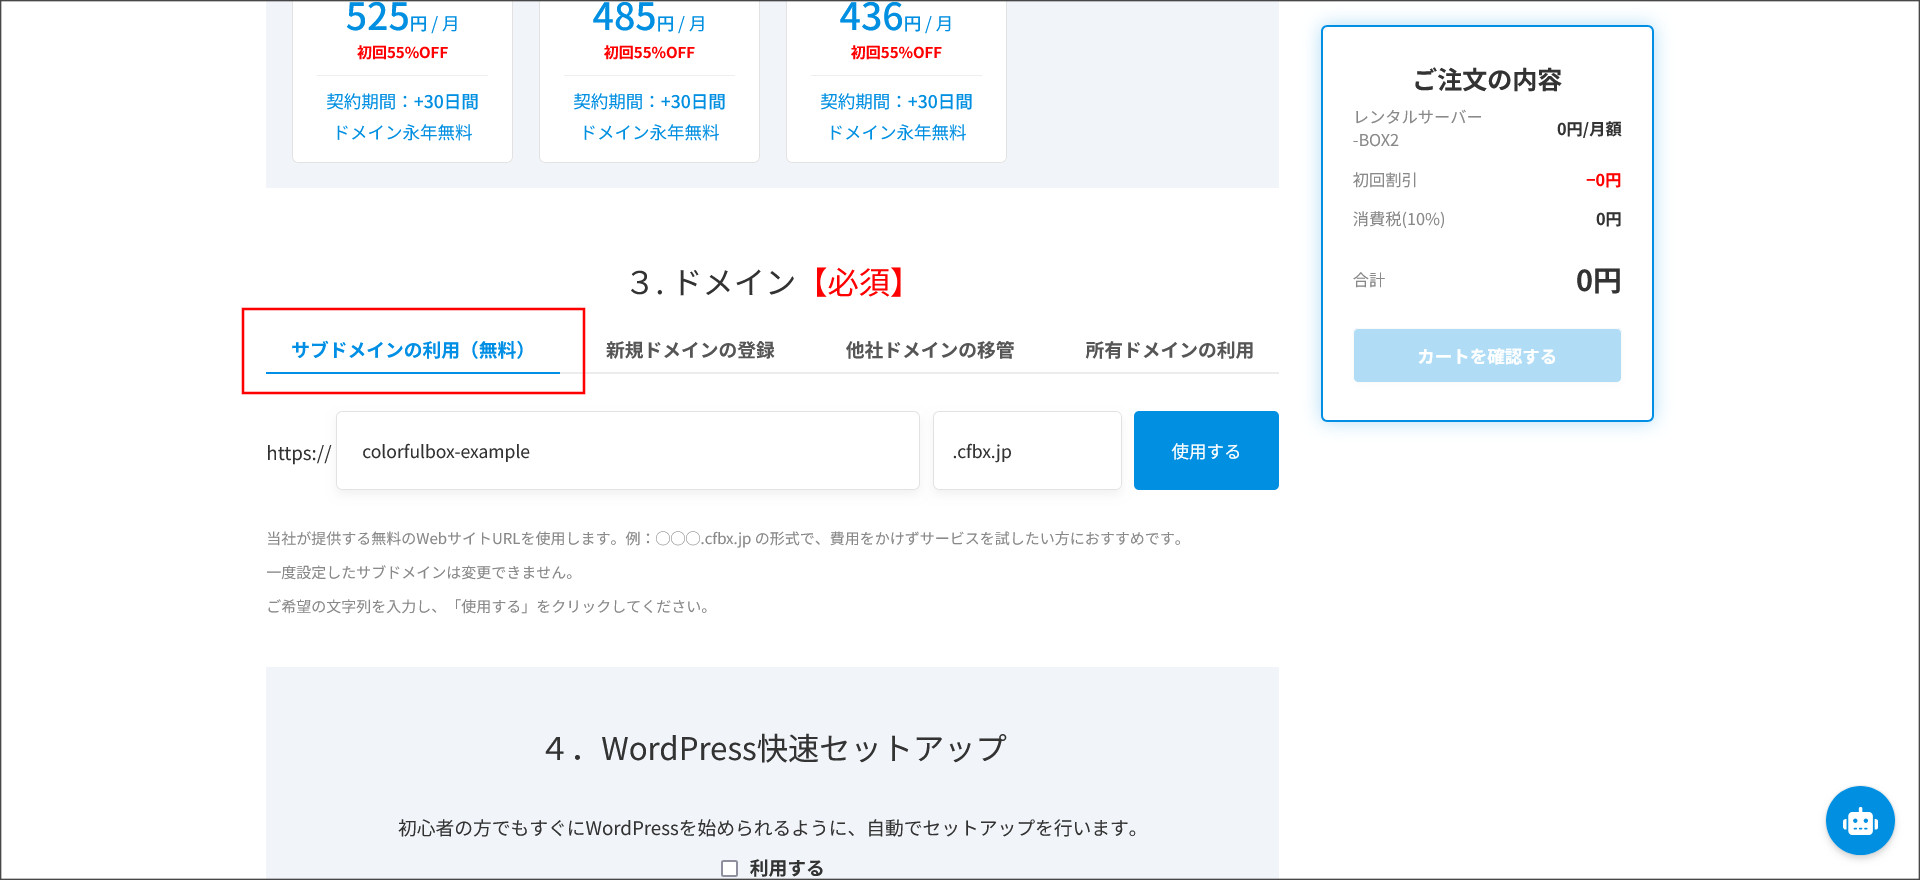Click the 合計 total amount in order summary
The height and width of the screenshot is (880, 1920).
pyautogui.click(x=1597, y=281)
